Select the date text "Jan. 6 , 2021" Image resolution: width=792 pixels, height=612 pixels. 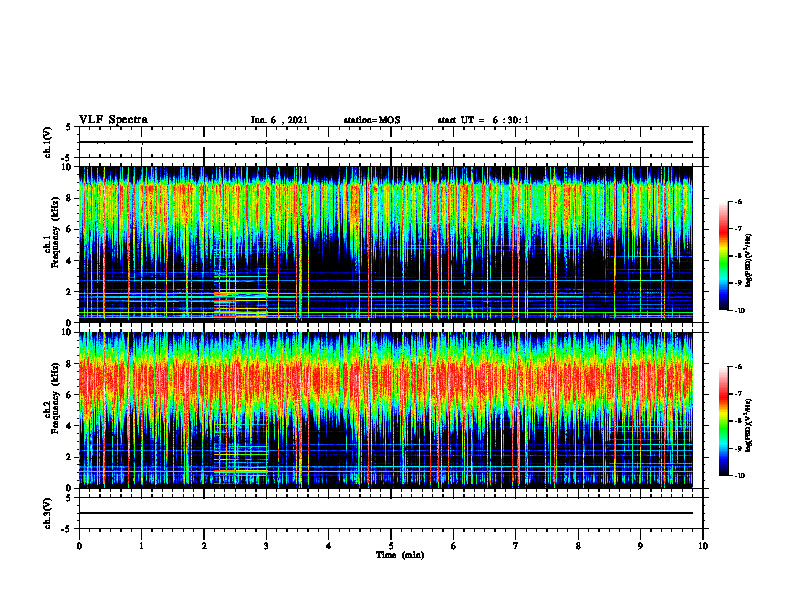[x=279, y=120]
